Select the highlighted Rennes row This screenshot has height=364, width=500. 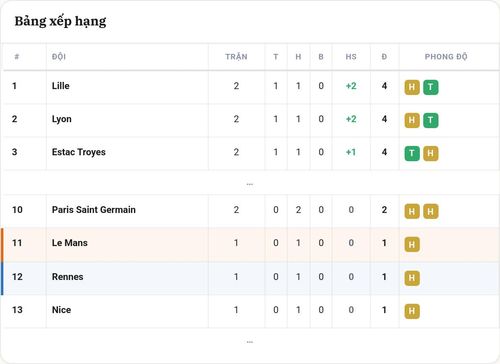tap(250, 278)
